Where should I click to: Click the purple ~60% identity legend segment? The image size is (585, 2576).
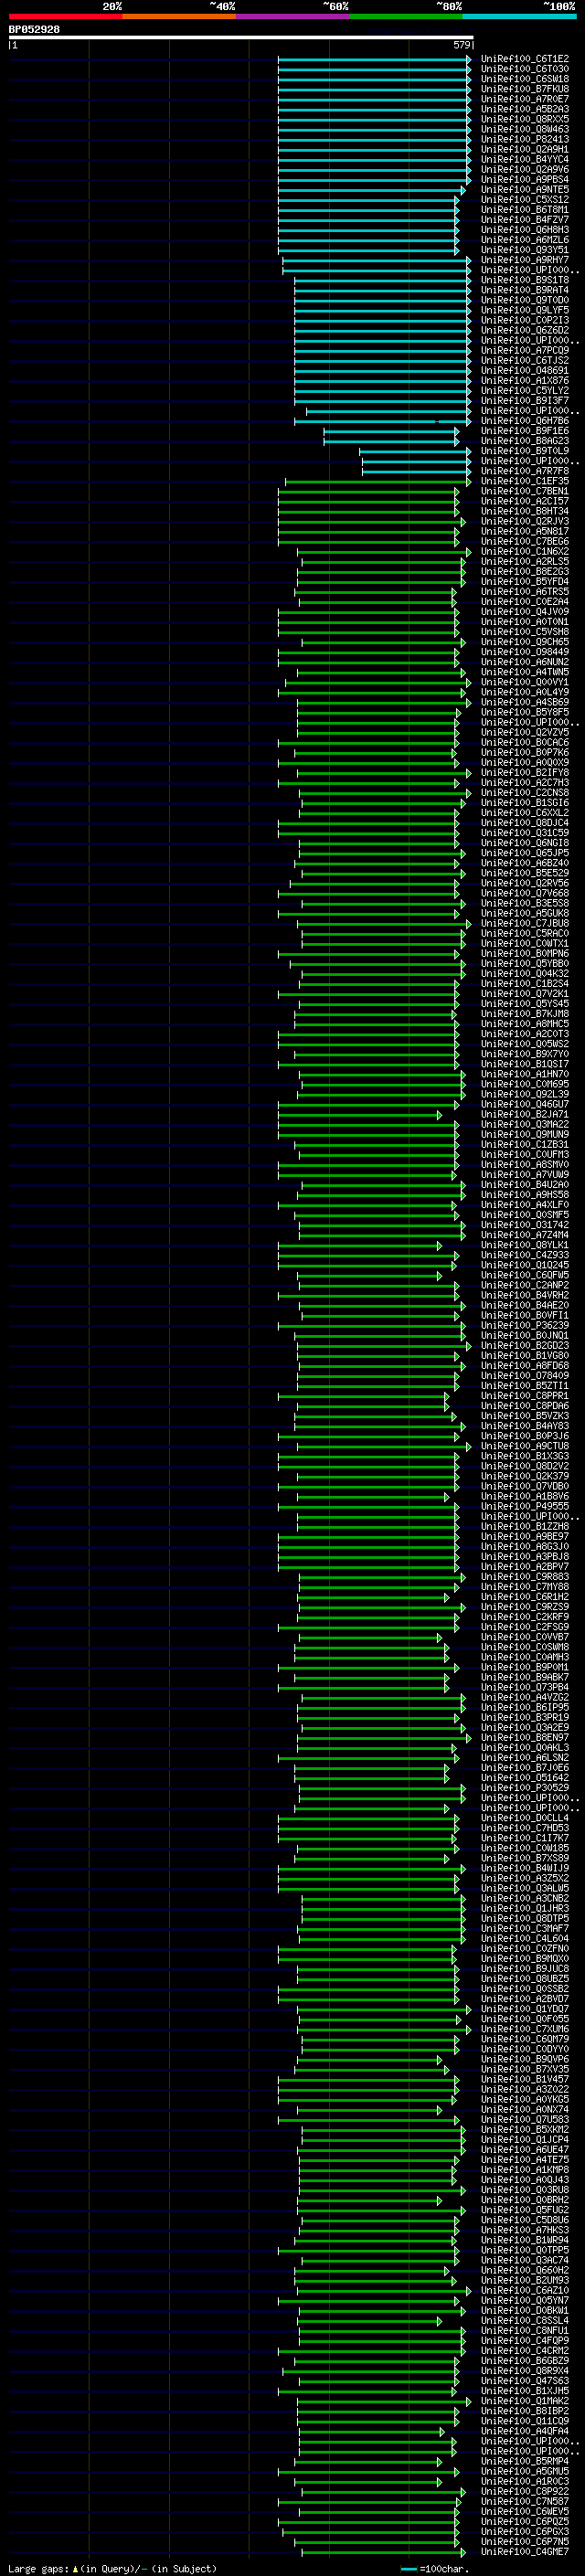point(292,16)
